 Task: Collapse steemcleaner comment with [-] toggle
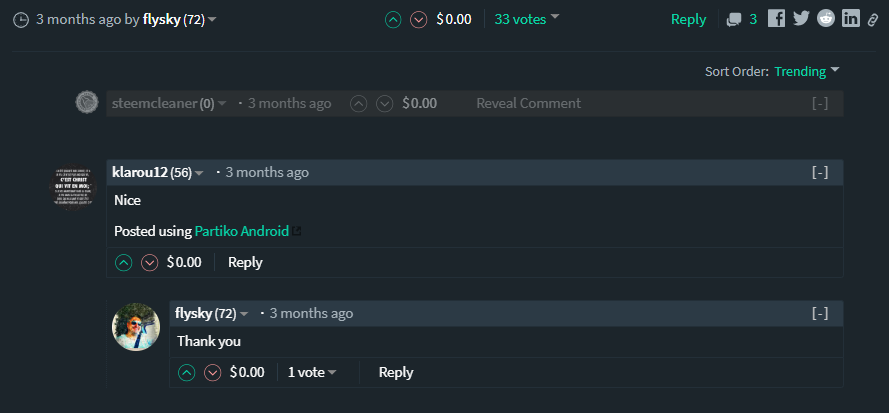pos(820,103)
